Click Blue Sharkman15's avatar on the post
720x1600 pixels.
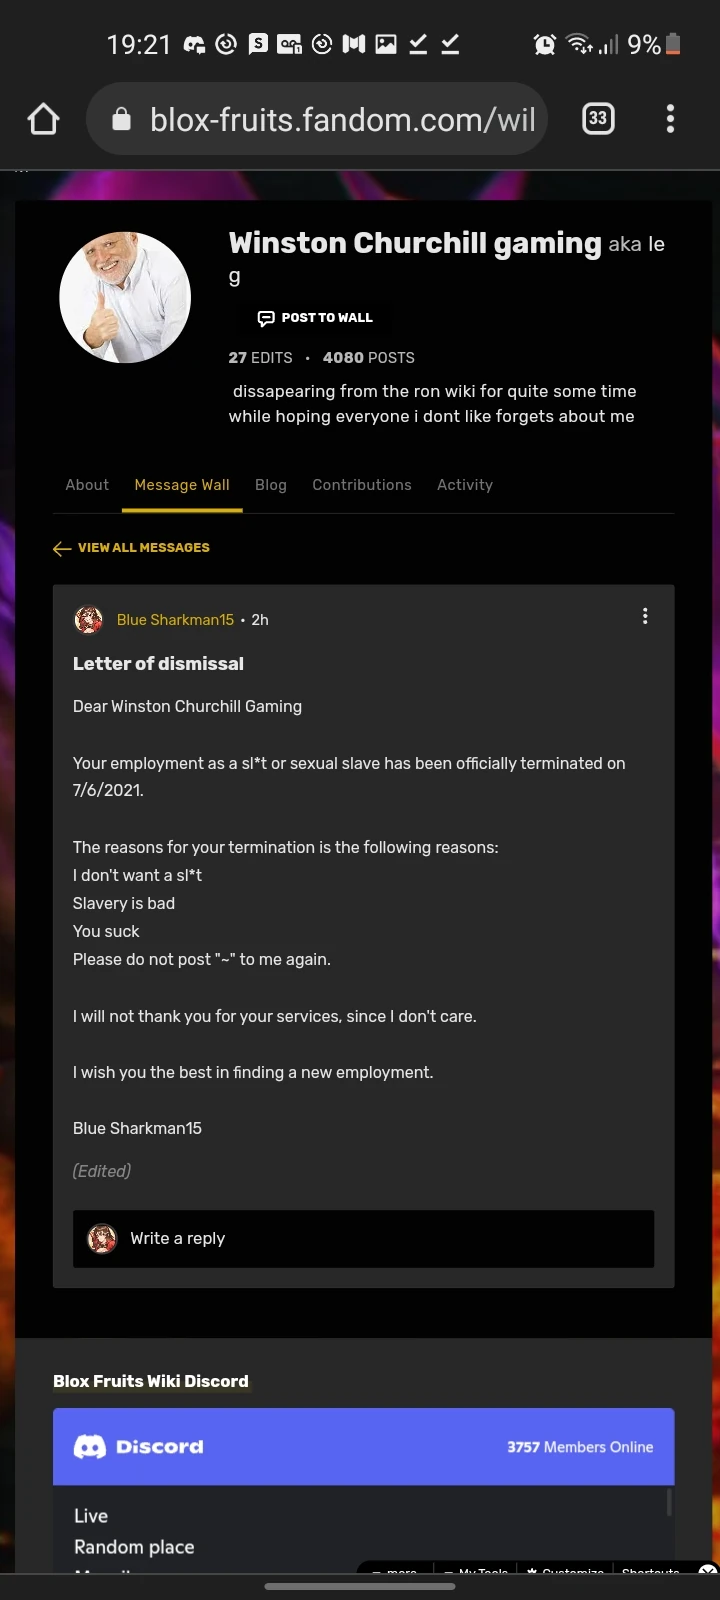89,620
